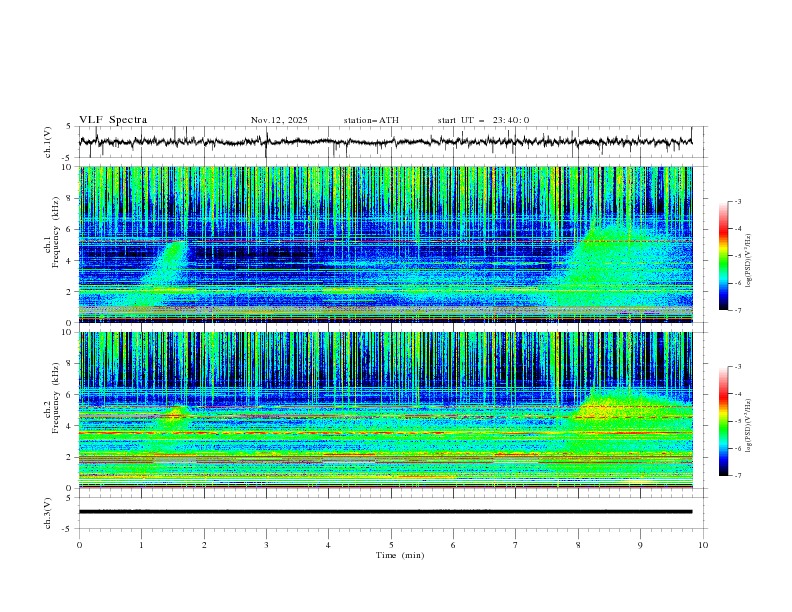Click the ch.1 voltage waveform trace
This screenshot has height=612, width=792.
[385, 142]
